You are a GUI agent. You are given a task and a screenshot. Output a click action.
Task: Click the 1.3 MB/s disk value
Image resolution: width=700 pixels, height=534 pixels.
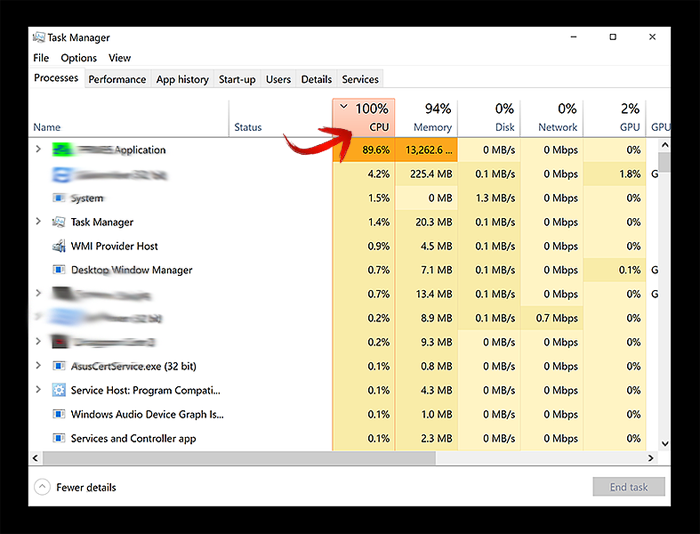click(x=495, y=198)
